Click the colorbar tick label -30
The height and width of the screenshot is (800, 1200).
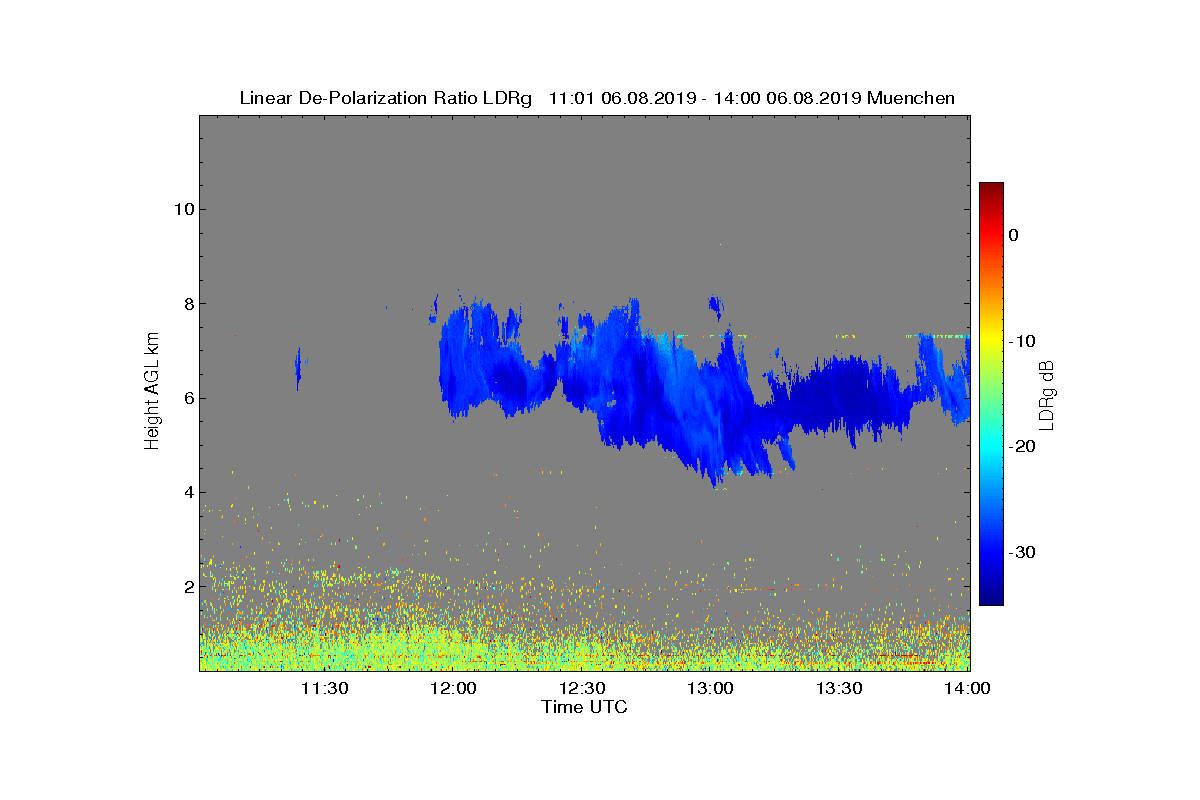click(x=1021, y=552)
